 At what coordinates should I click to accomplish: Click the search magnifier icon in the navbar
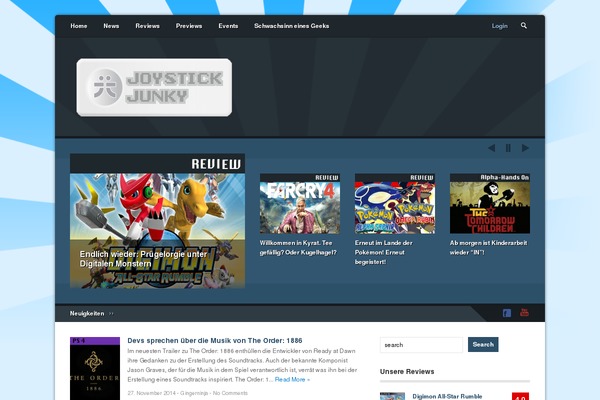(x=524, y=26)
